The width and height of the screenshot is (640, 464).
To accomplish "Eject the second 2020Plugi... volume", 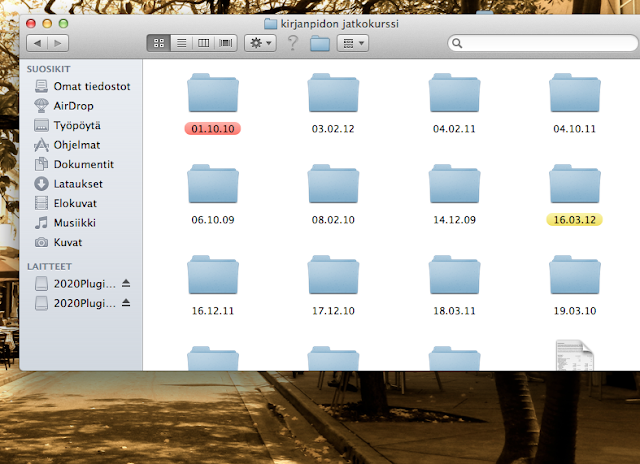I will point(126,302).
